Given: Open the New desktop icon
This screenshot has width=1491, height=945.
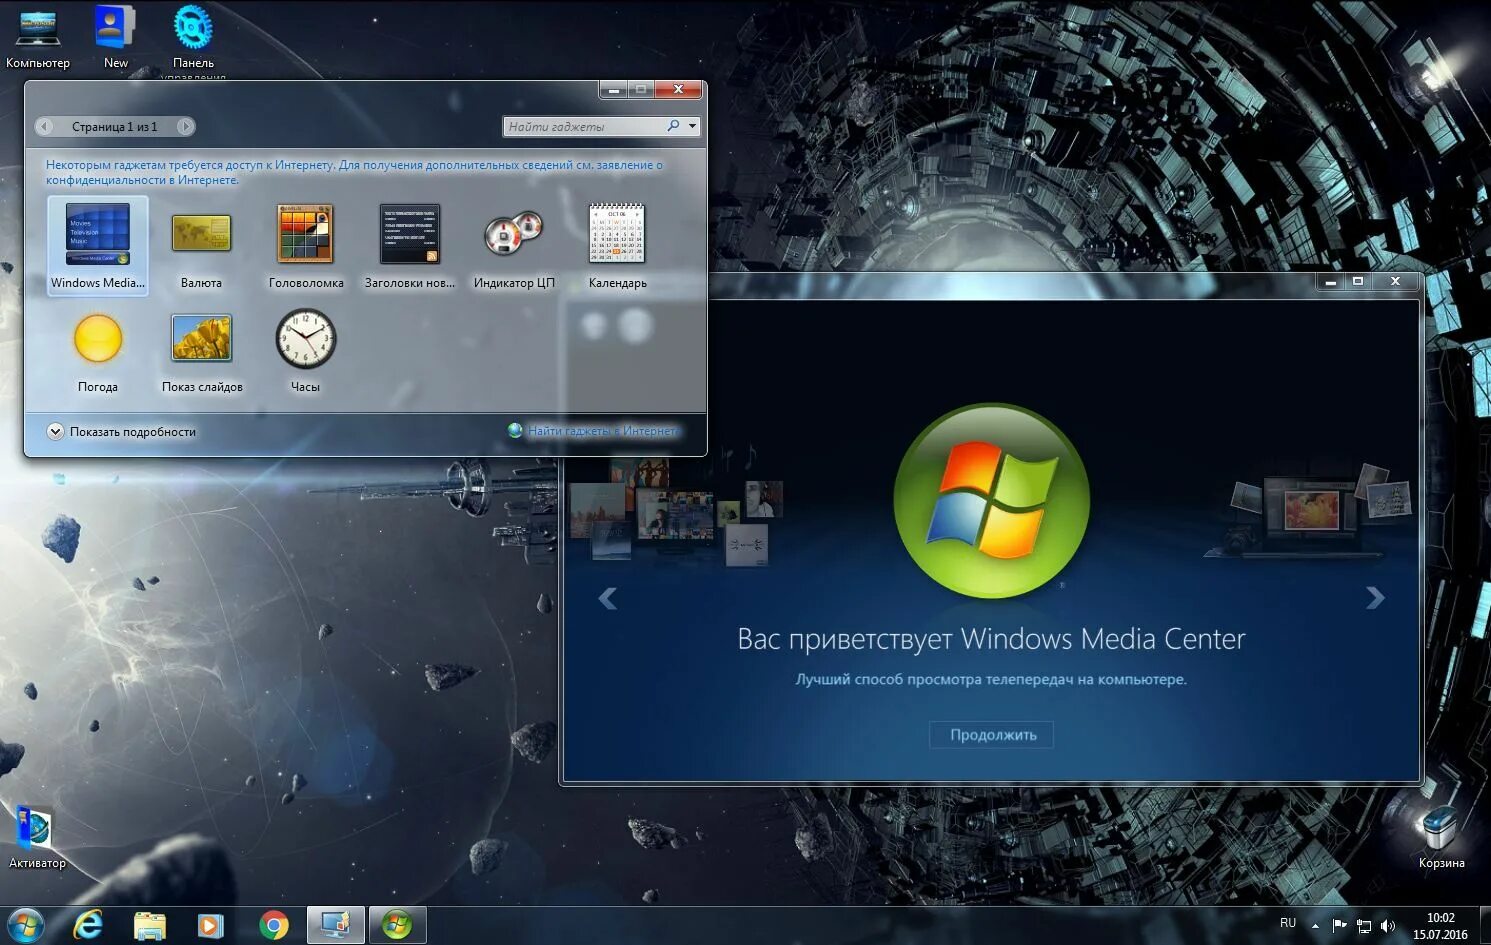Looking at the screenshot, I should tap(116, 37).
